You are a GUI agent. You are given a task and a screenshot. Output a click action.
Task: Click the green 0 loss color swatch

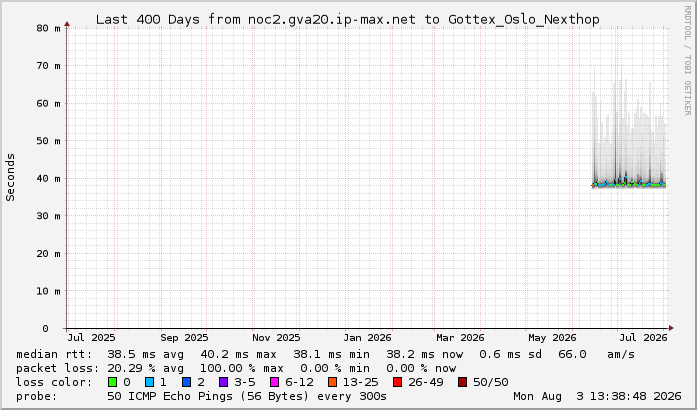112,382
